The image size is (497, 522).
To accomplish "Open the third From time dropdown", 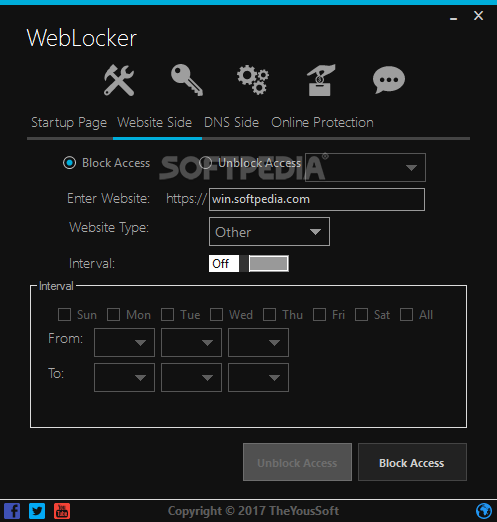I will coord(258,342).
